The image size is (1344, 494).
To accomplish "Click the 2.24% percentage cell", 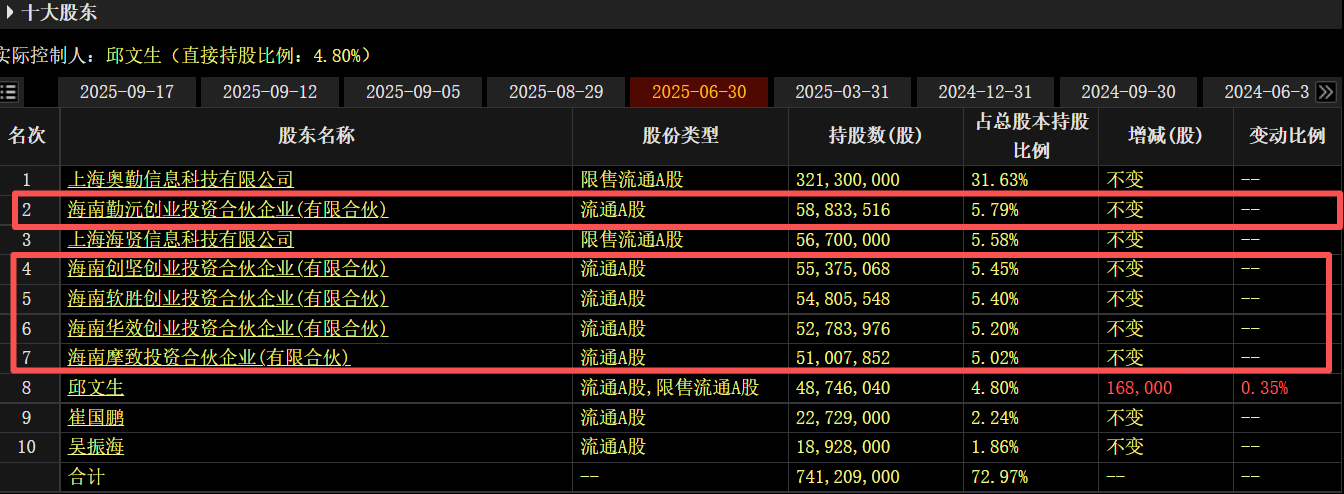I will (x=995, y=417).
